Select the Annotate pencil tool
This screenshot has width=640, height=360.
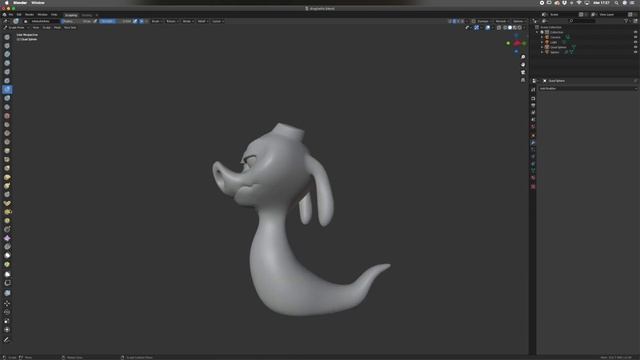coord(7,340)
